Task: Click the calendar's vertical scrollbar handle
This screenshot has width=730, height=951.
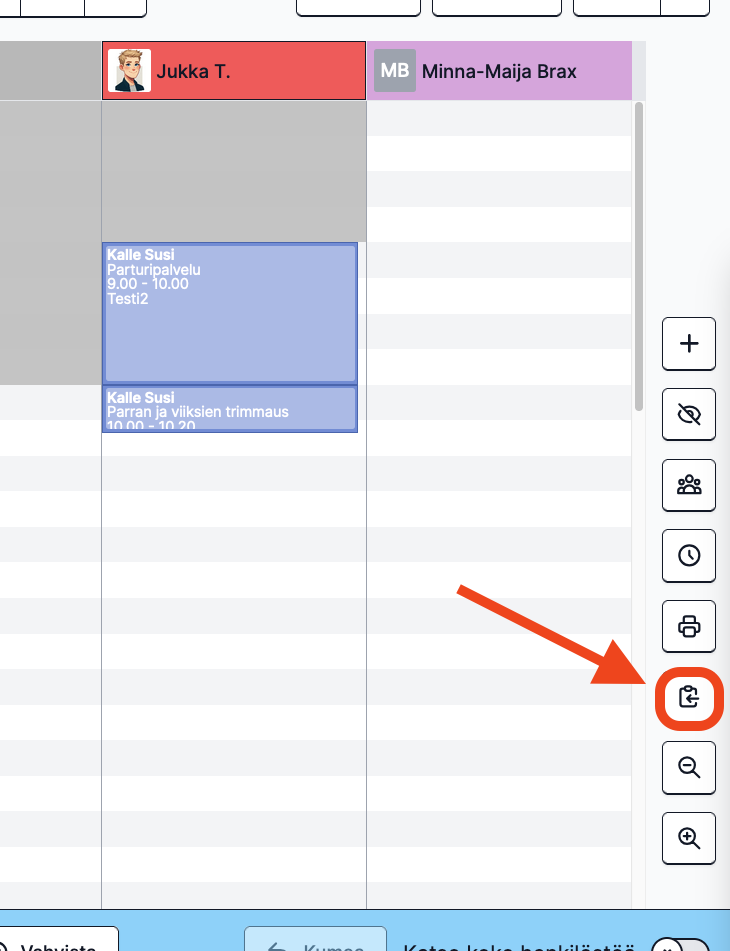Action: (638, 257)
